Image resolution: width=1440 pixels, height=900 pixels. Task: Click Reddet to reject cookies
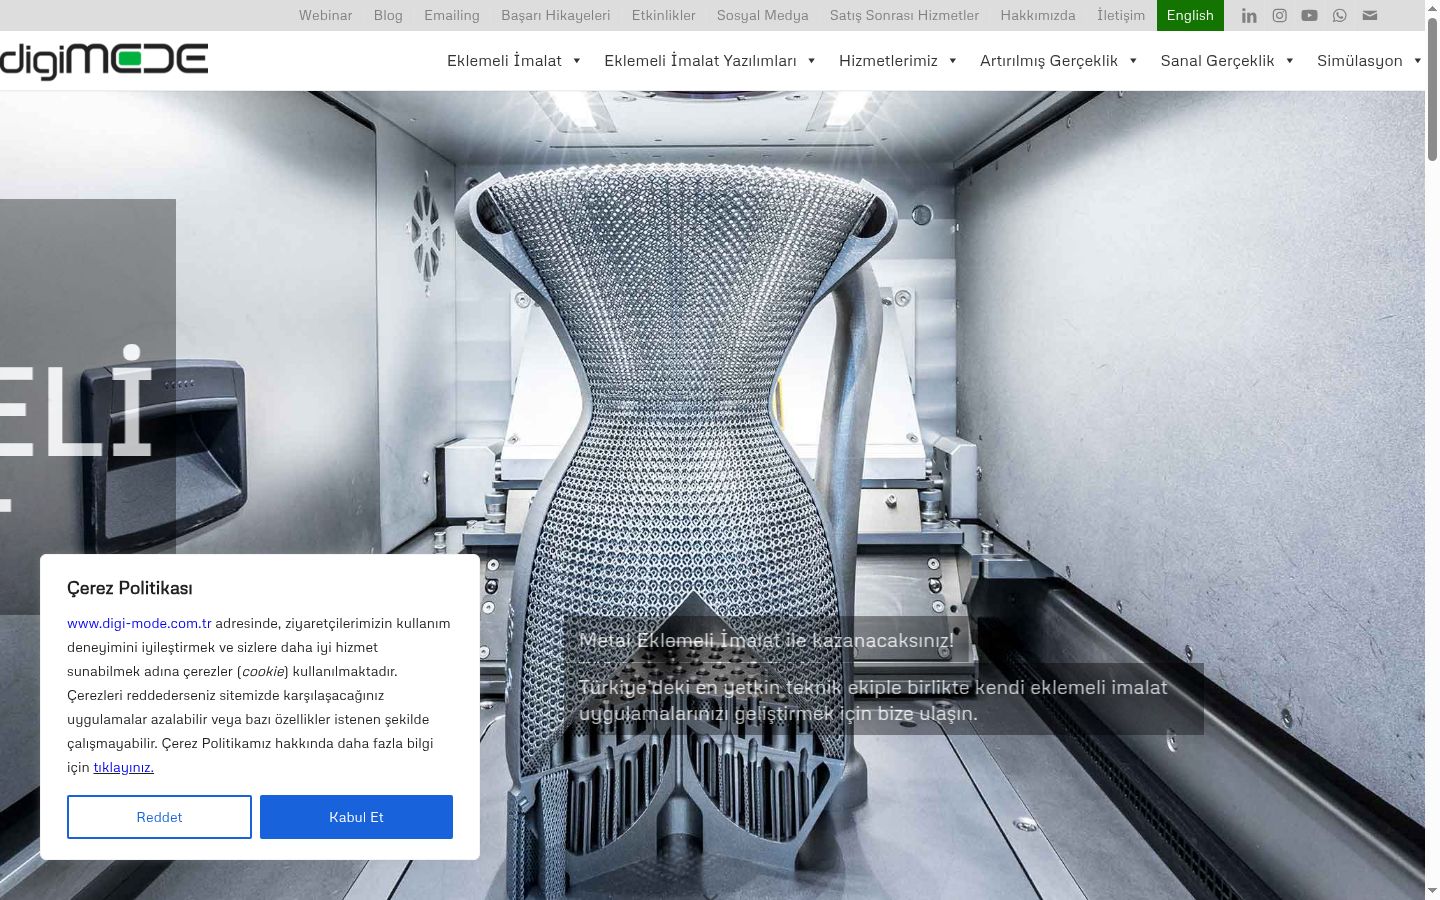pyautogui.click(x=159, y=817)
